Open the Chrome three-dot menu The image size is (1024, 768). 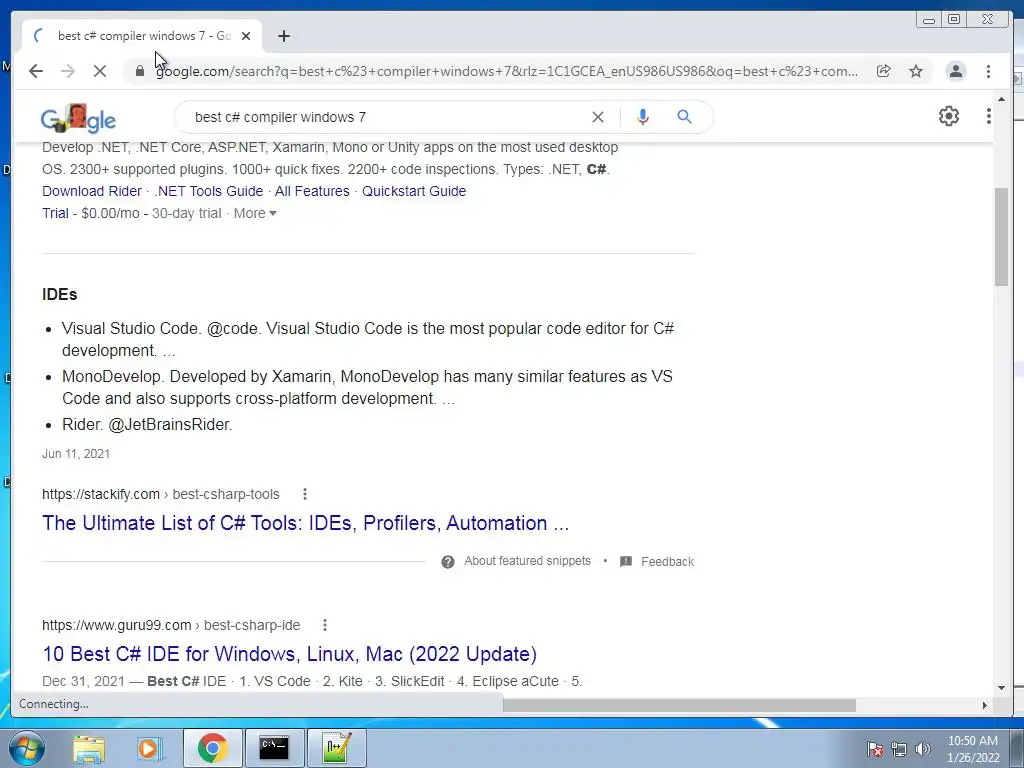pyautogui.click(x=988, y=71)
